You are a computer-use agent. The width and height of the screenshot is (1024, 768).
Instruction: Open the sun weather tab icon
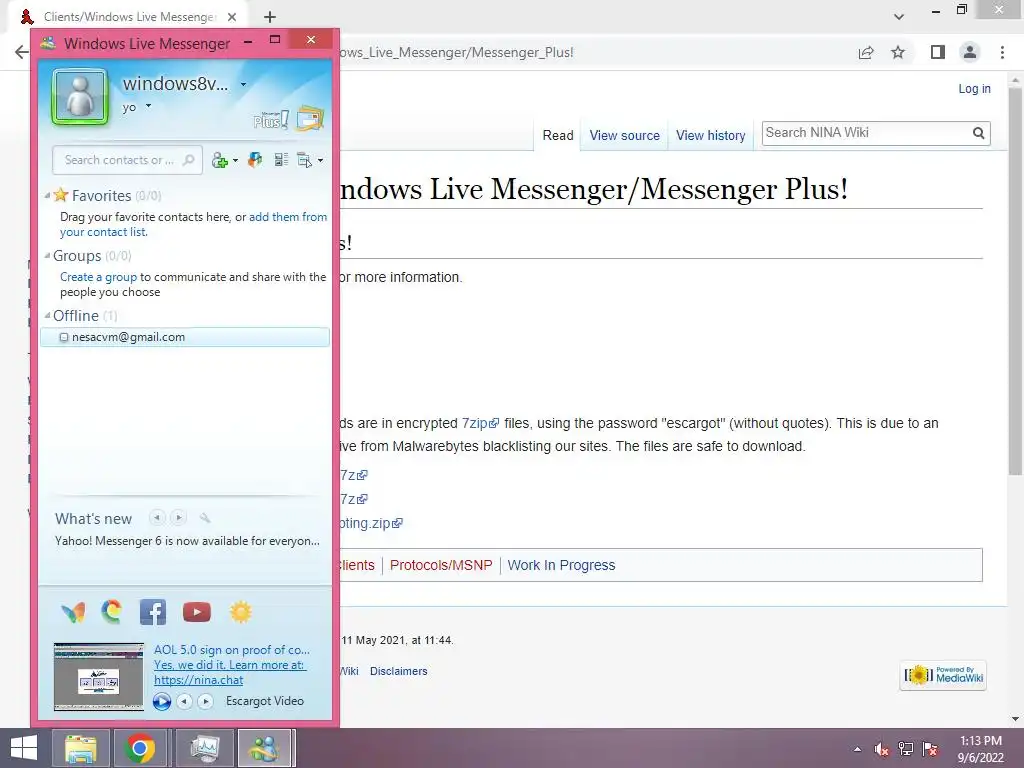(240, 612)
